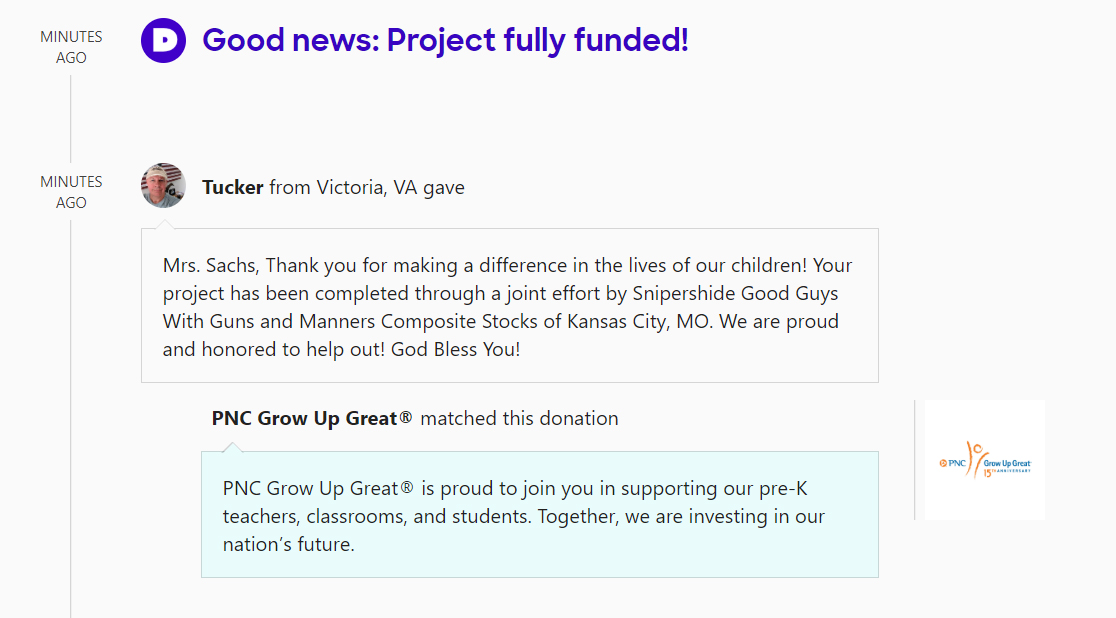Click the purple DonorsChoose D logo
Viewport: 1116px width, 618px height.
[x=164, y=41]
